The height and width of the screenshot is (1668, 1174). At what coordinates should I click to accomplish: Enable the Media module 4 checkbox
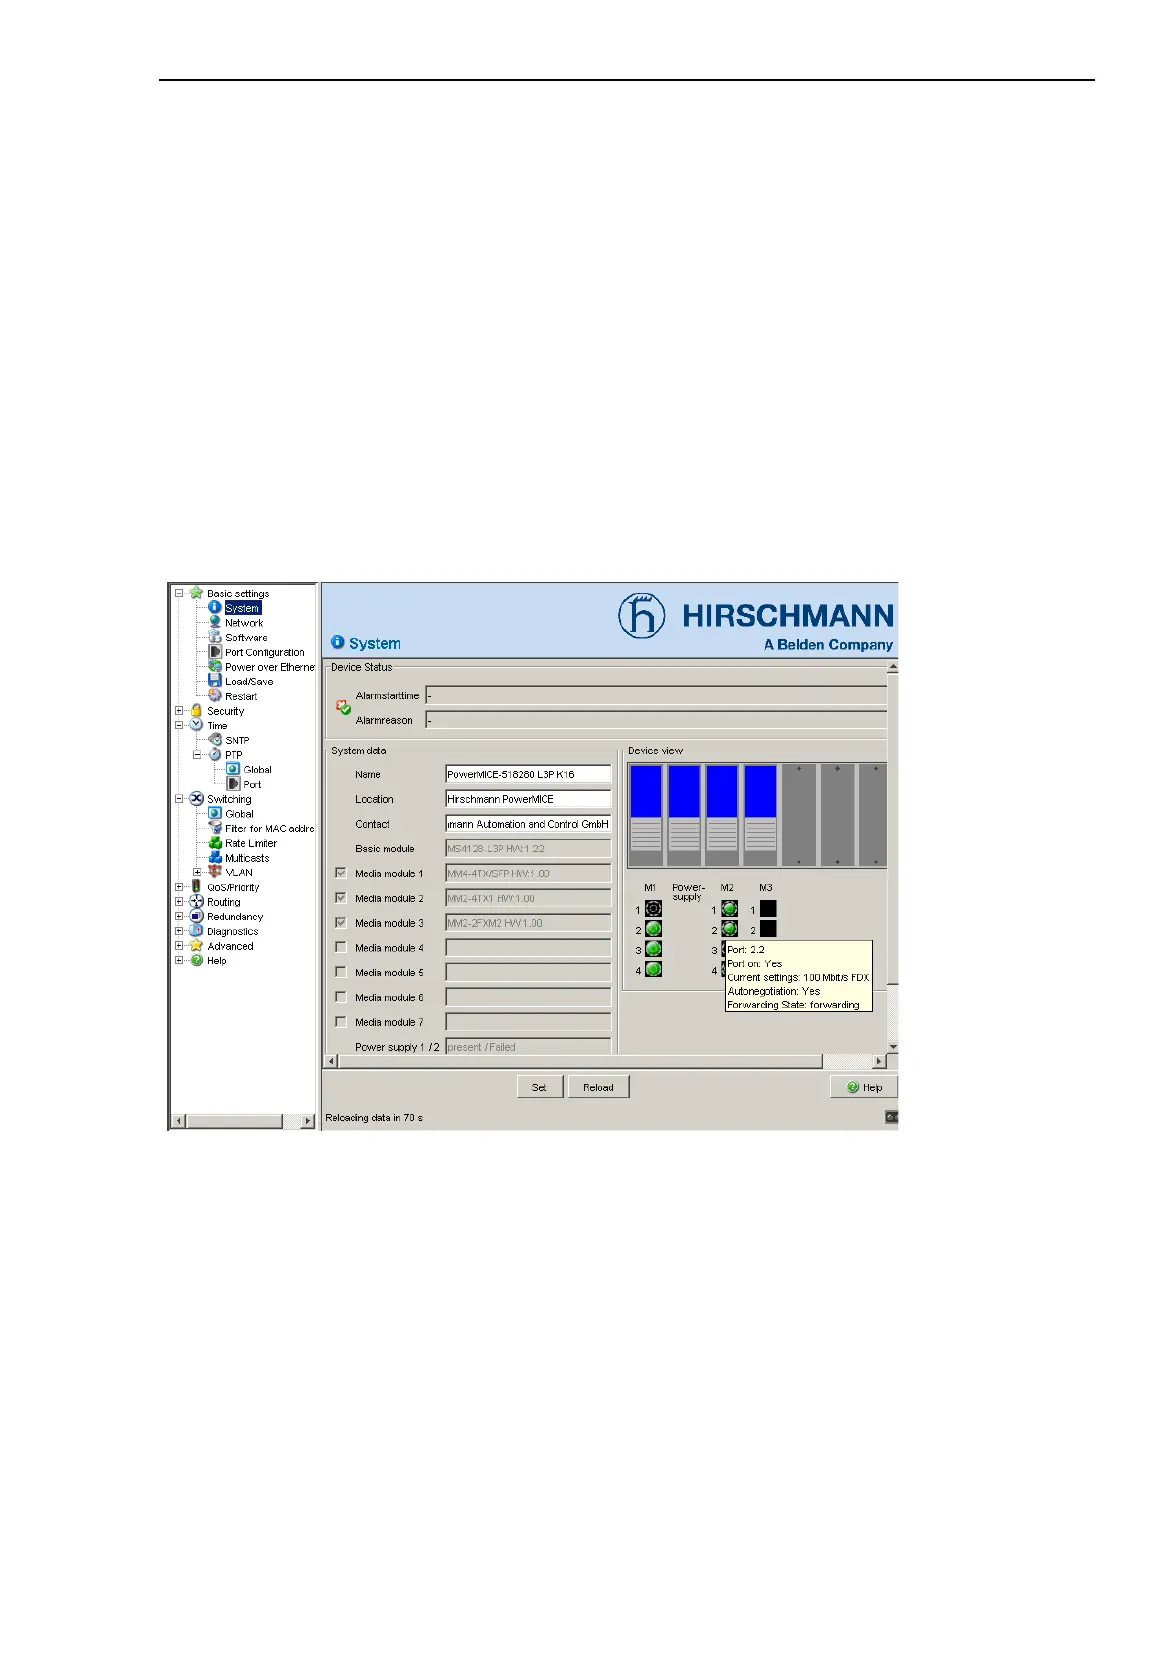tap(341, 947)
